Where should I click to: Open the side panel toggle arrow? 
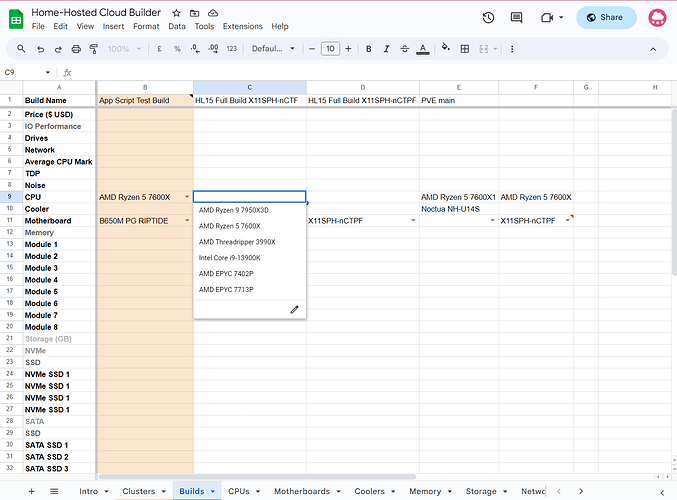click(662, 492)
